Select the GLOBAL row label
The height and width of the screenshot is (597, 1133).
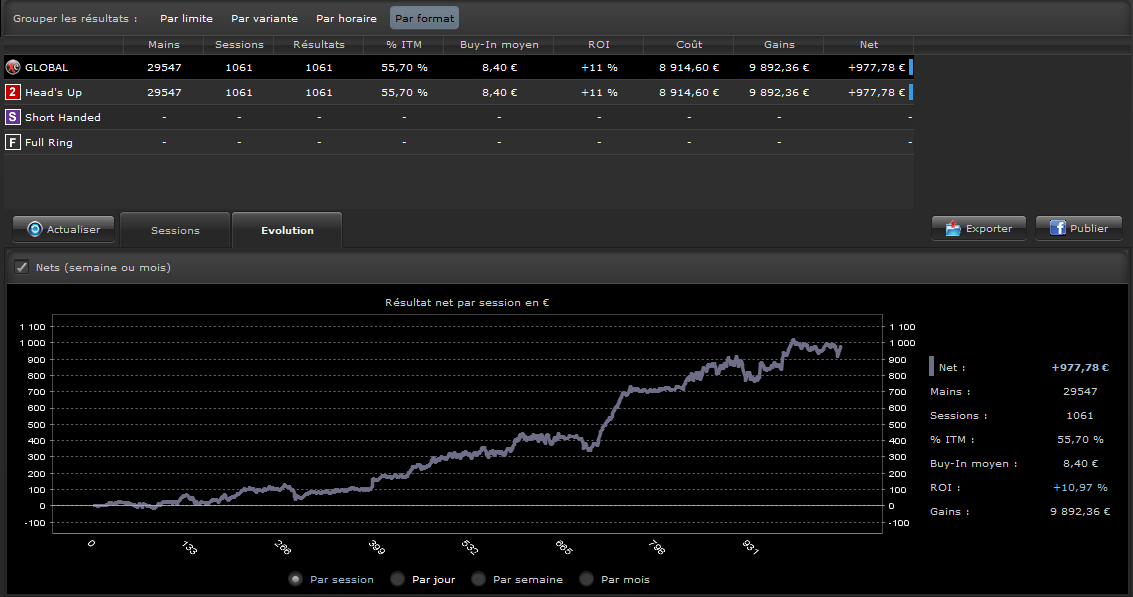tap(46, 67)
